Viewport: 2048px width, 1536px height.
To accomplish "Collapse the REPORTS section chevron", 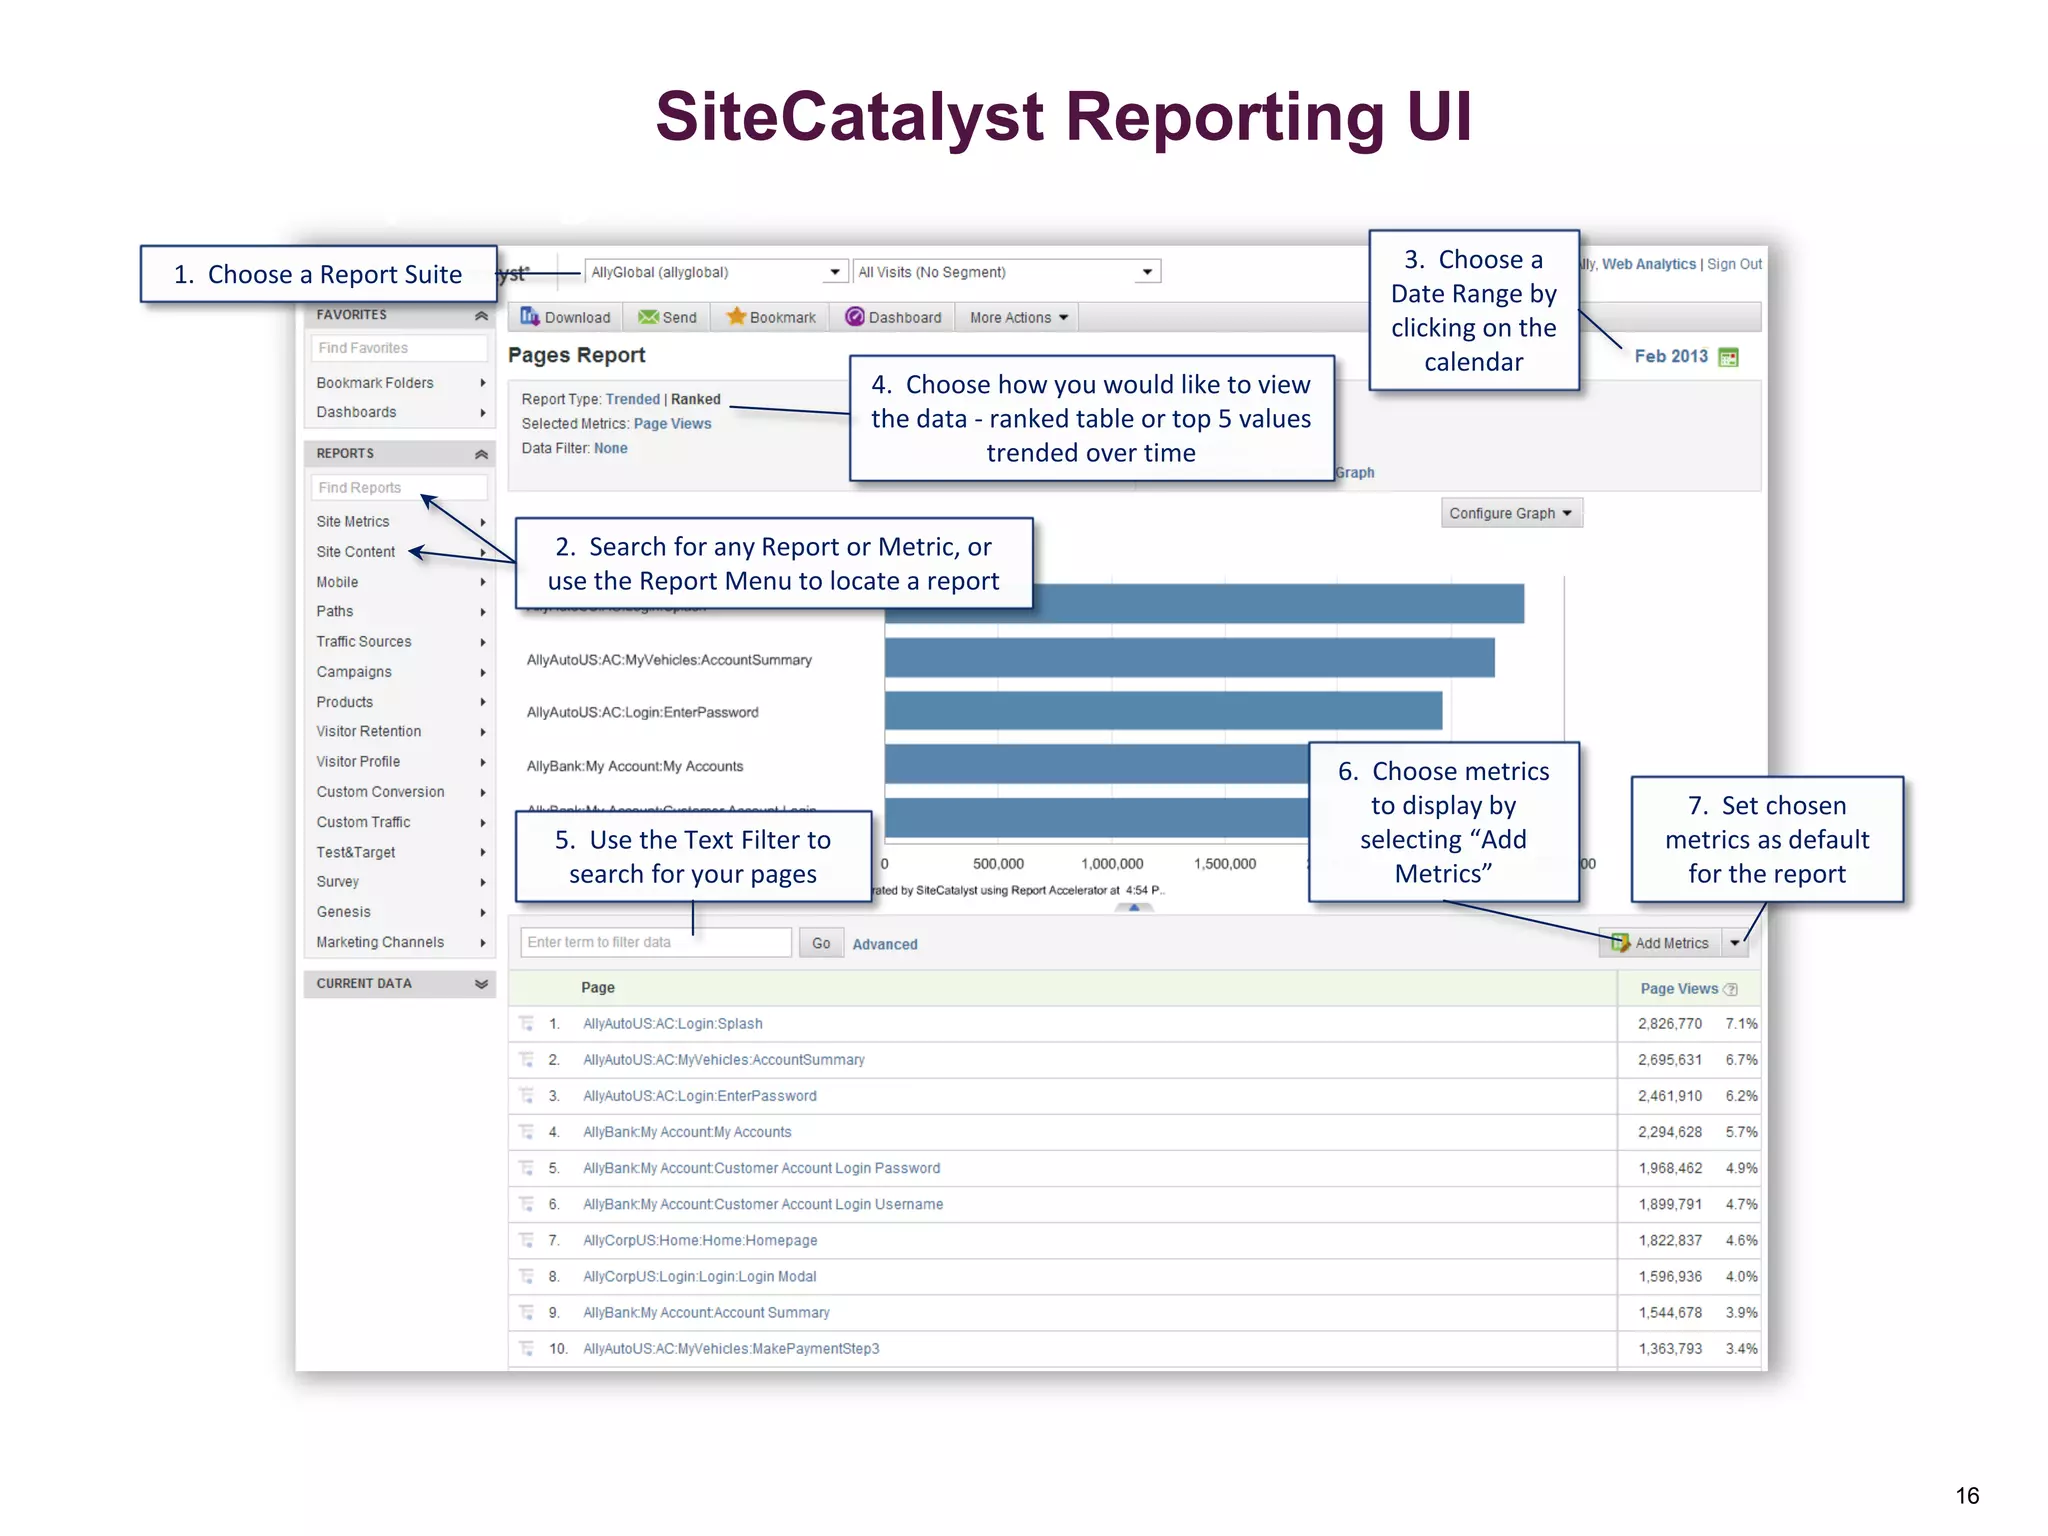I will click(x=481, y=454).
